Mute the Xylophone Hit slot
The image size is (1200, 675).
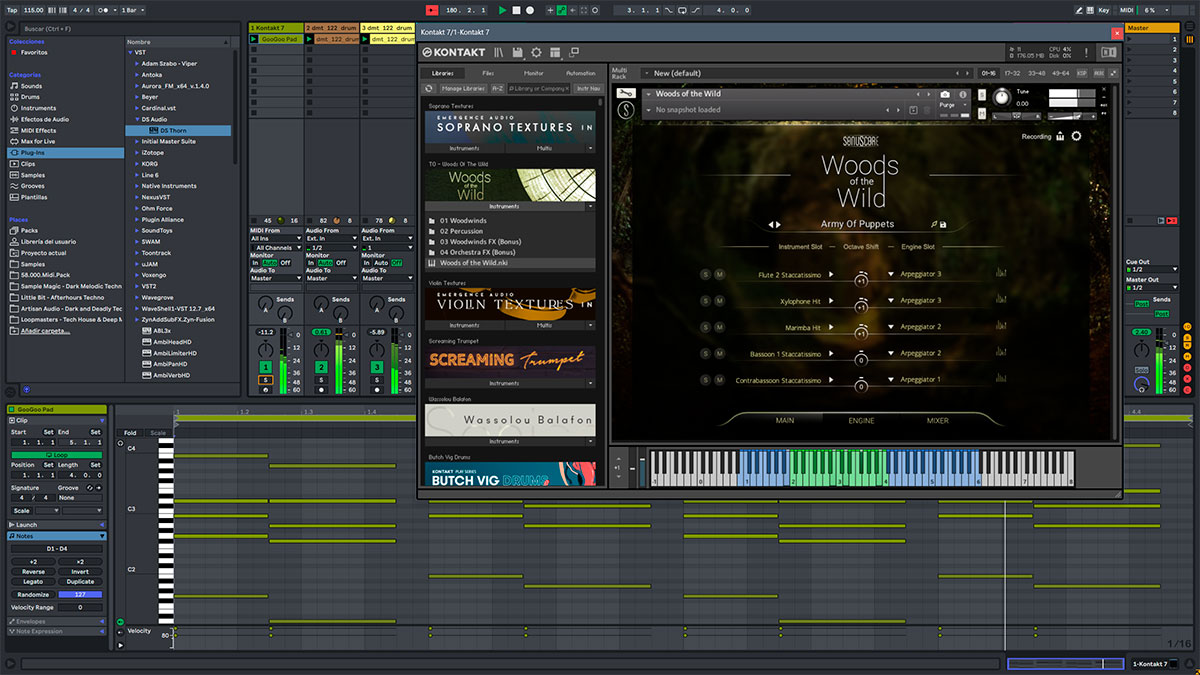tap(718, 300)
